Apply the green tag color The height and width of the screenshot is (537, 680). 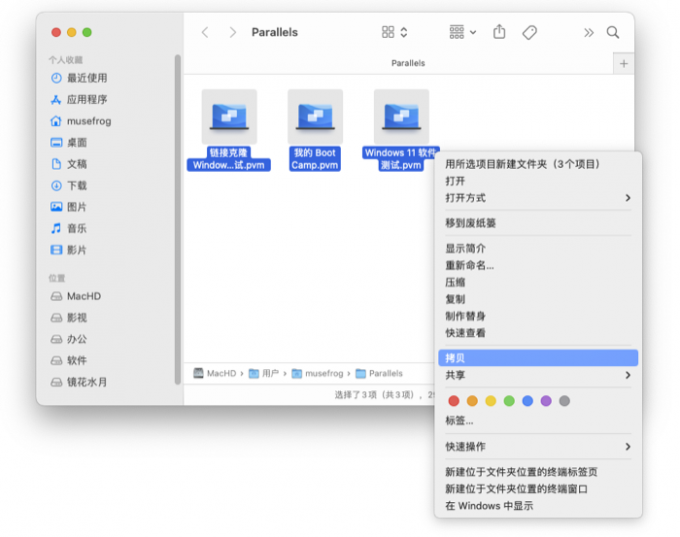tap(509, 401)
